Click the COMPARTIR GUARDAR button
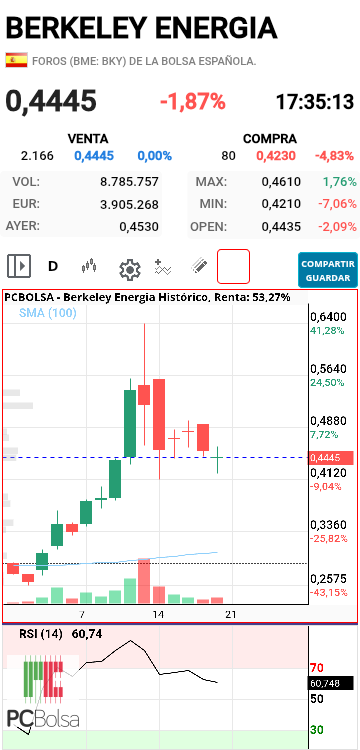This screenshot has height=750, width=360. coord(328,270)
